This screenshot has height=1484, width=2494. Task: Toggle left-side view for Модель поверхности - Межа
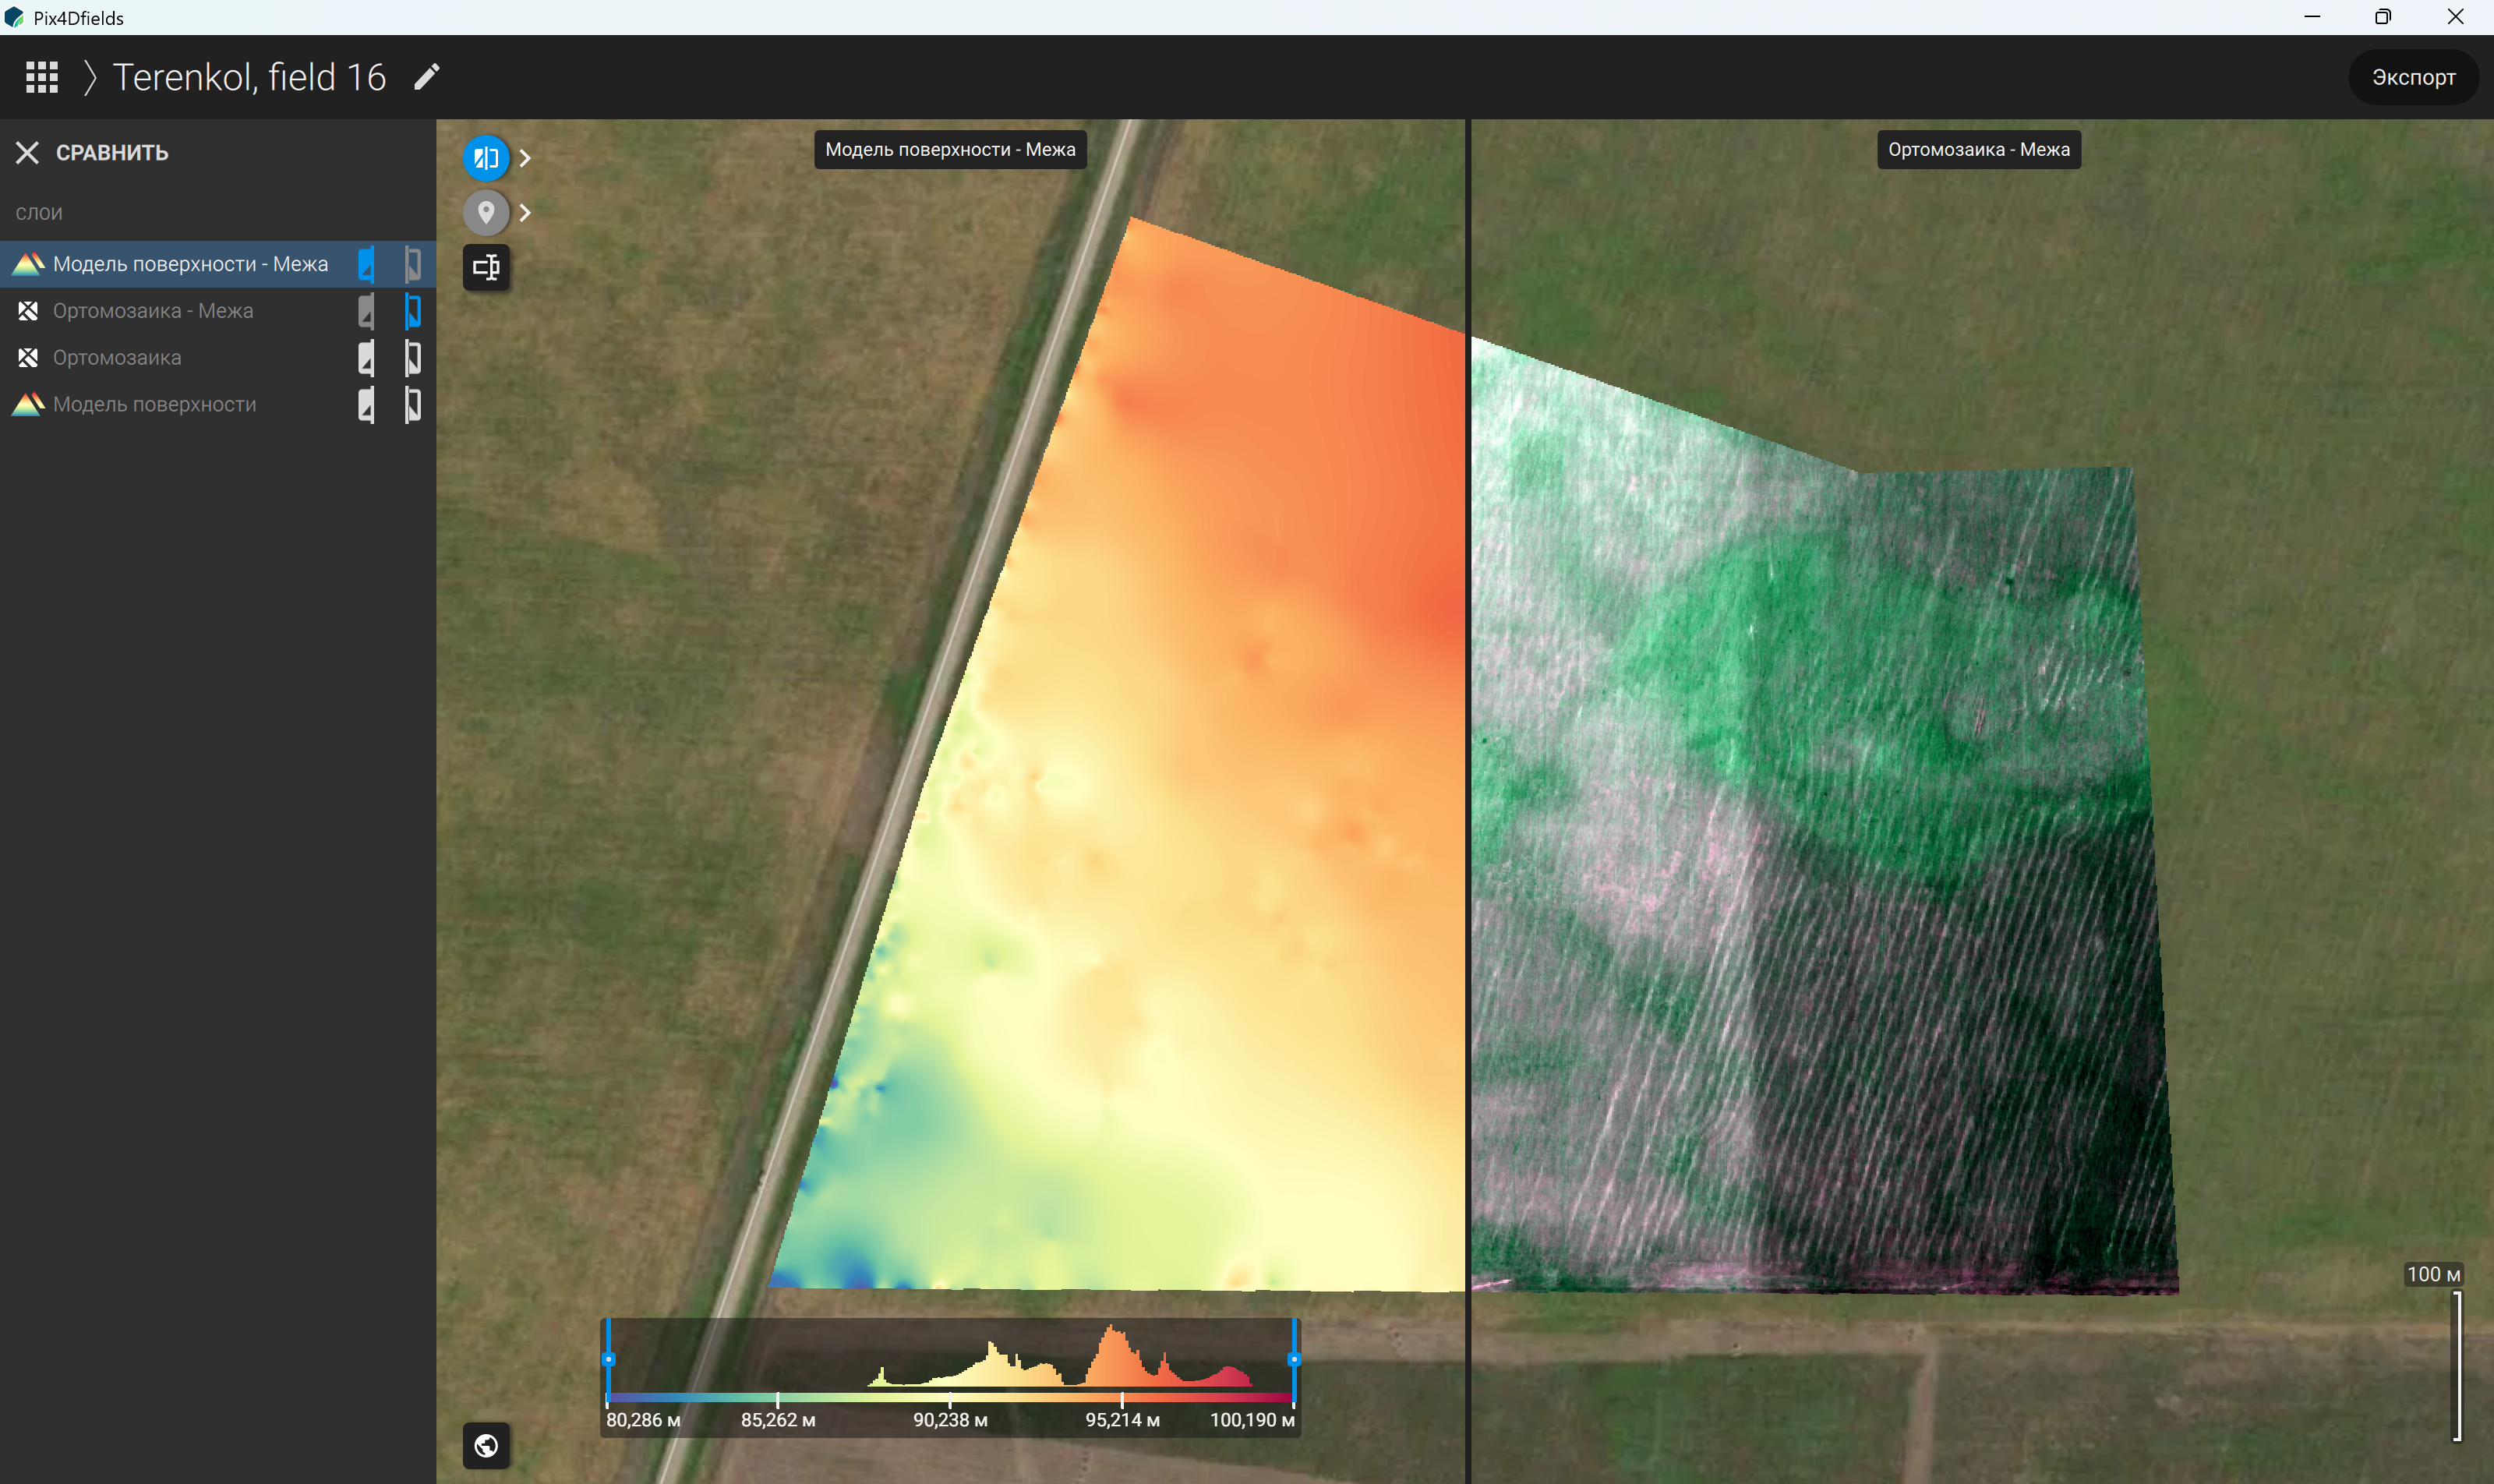click(366, 264)
